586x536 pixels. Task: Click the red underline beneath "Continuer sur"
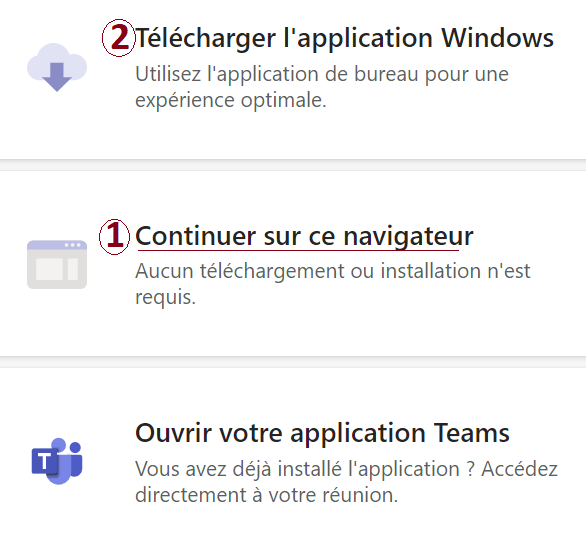(298, 249)
